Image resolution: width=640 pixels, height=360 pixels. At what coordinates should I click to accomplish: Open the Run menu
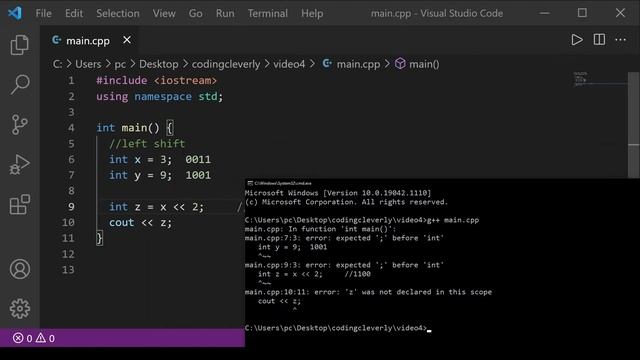click(x=225, y=13)
